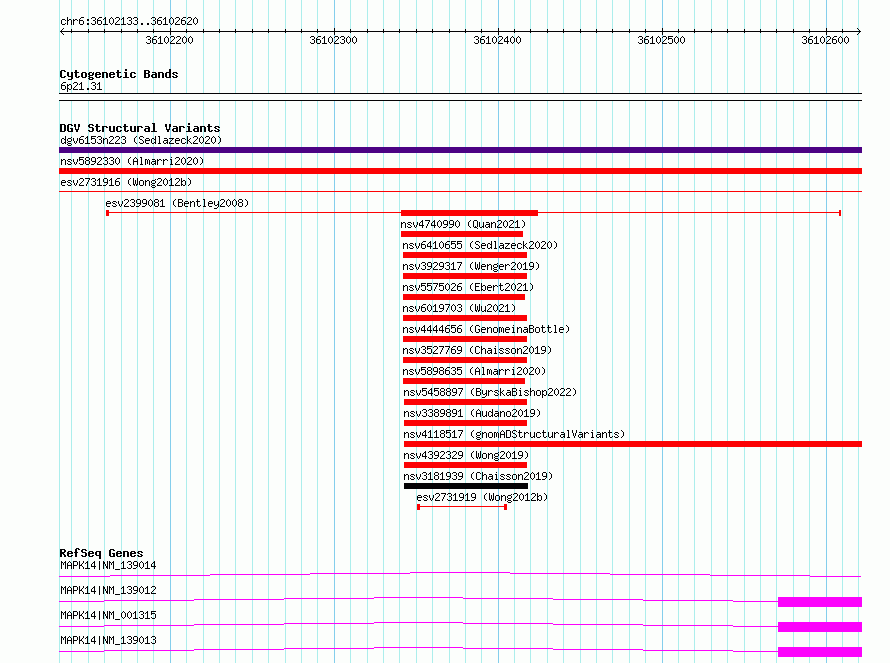Select variant label nsv3527769 (Chaisson2019)
Screen dimensions: 890x663
pos(477,350)
